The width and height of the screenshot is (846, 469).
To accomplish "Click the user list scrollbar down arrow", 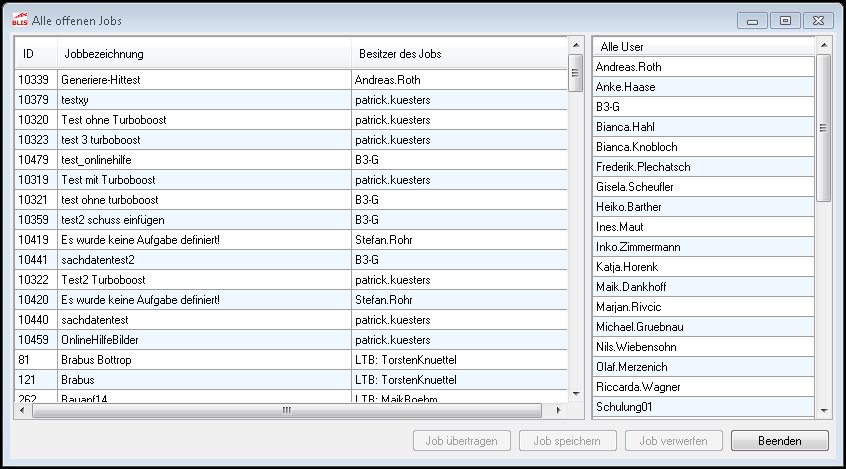I will 824,410.
